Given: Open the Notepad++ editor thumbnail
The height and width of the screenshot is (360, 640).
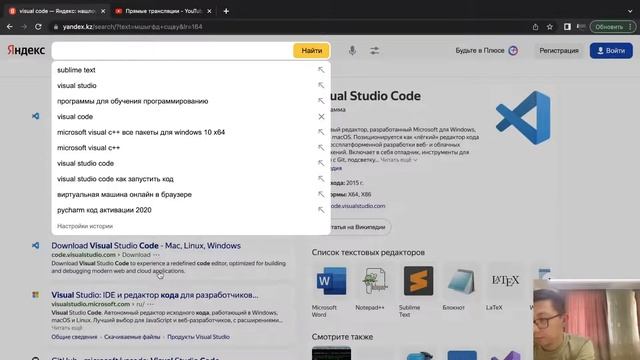Looking at the screenshot, I should (375, 281).
